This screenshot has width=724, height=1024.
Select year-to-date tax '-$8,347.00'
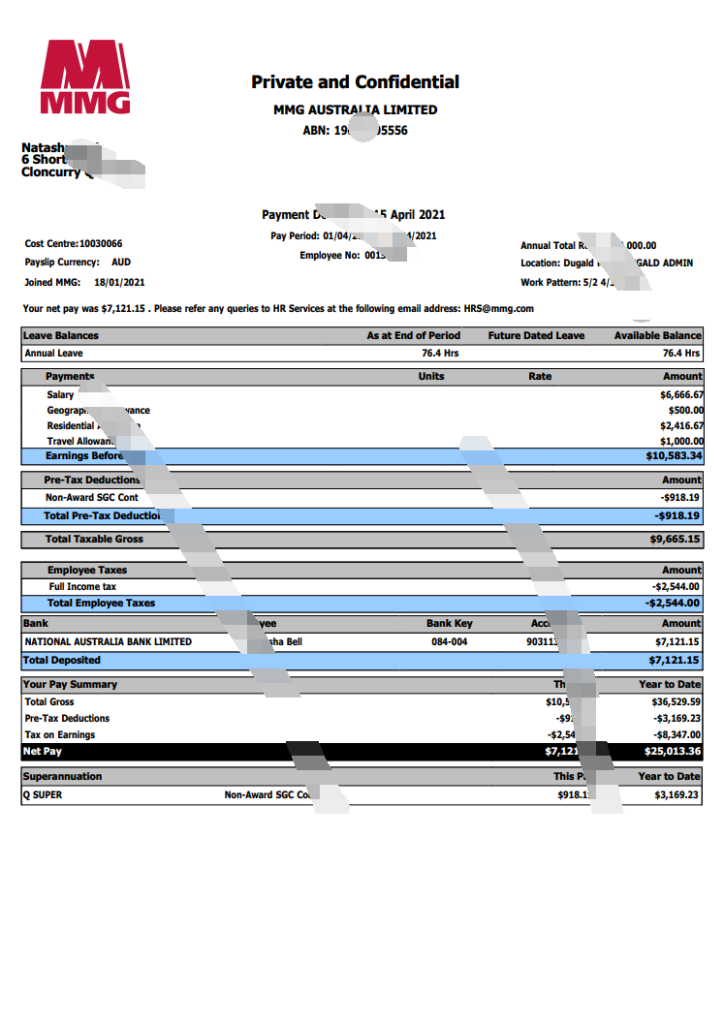click(x=677, y=735)
